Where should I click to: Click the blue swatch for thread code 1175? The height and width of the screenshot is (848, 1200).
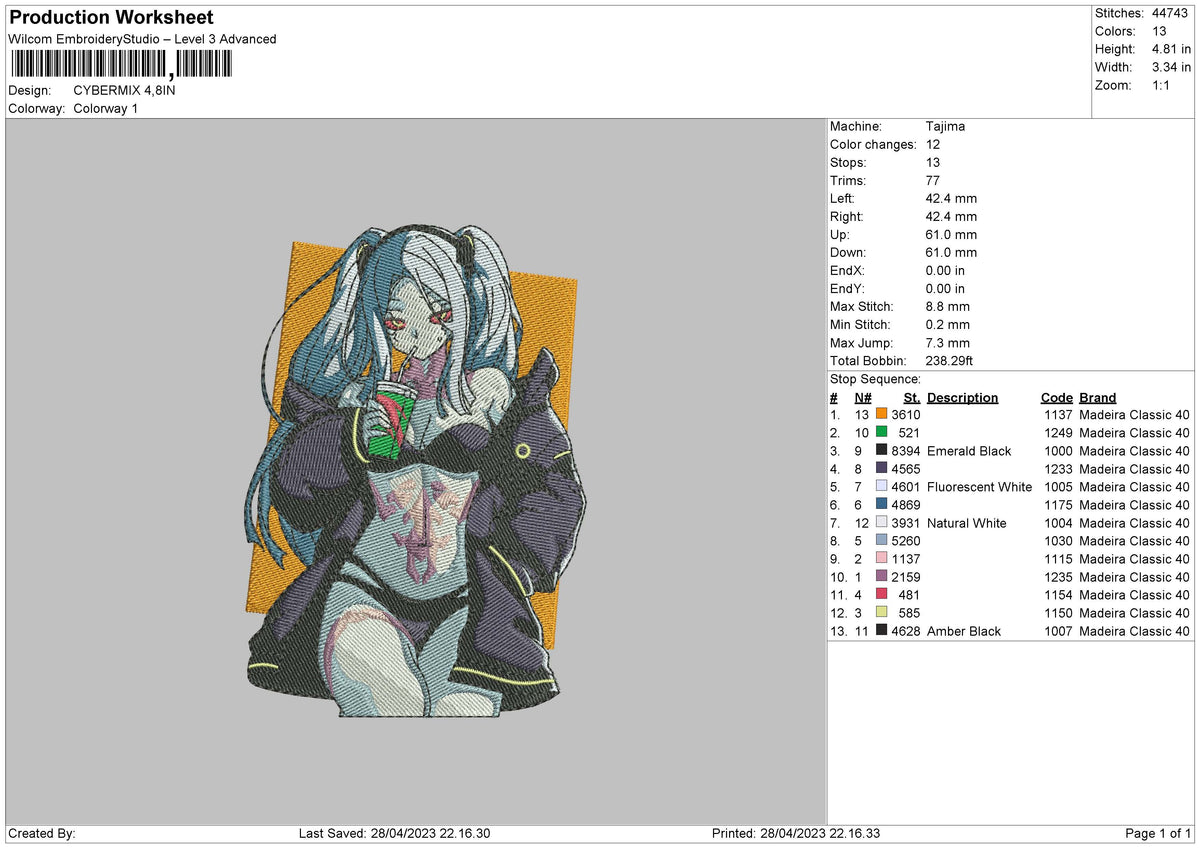click(x=881, y=504)
